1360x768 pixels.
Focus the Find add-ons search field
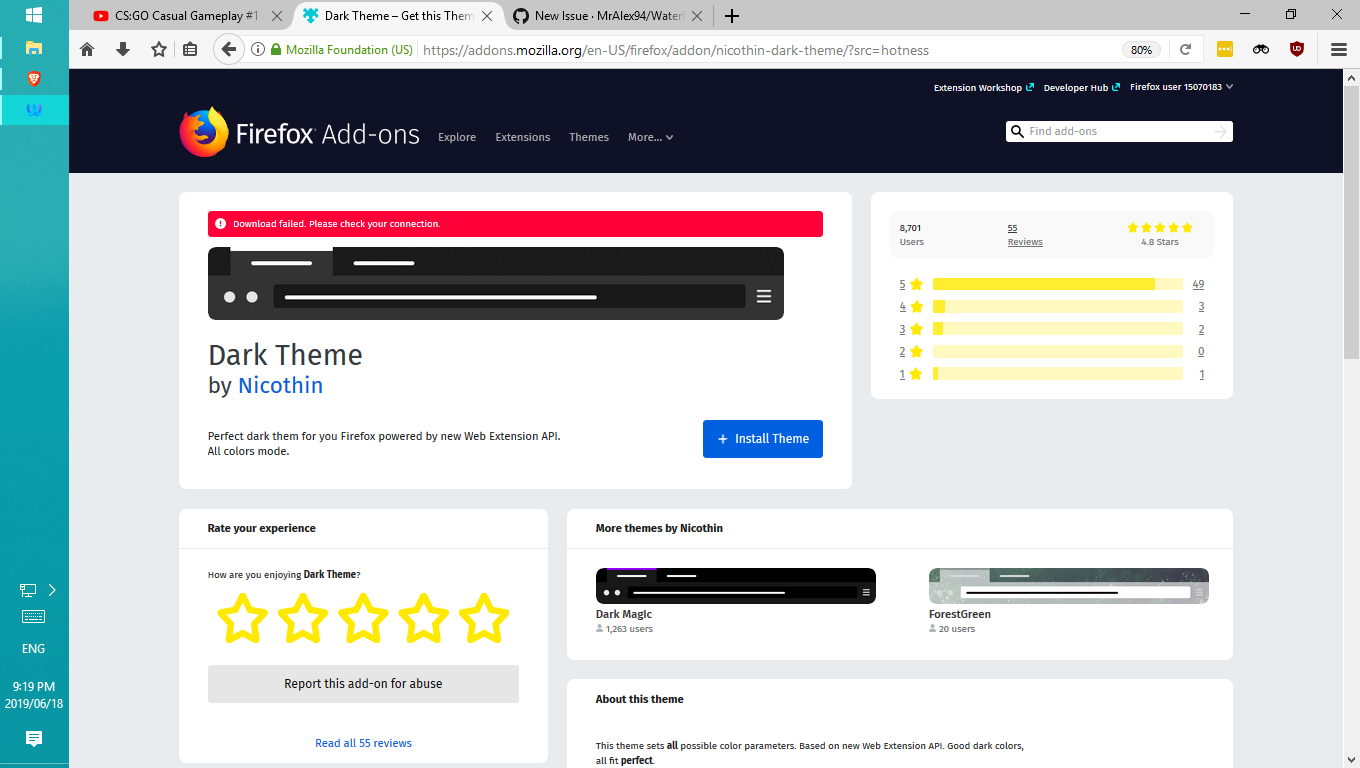[x=1119, y=131]
